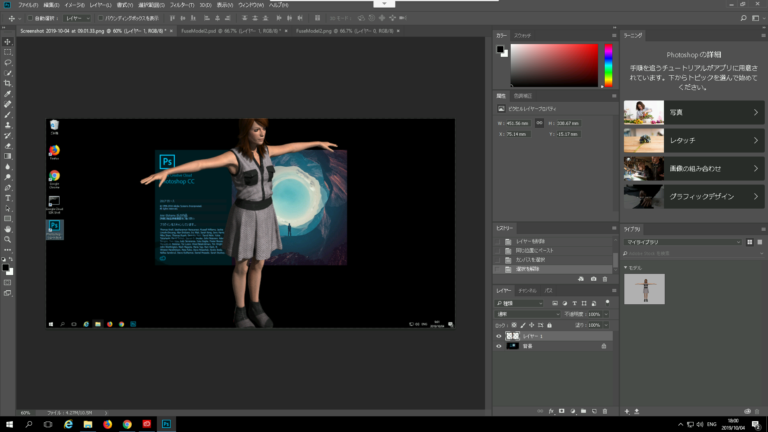Select the Brush tool
768x432 pixels.
tap(8, 115)
